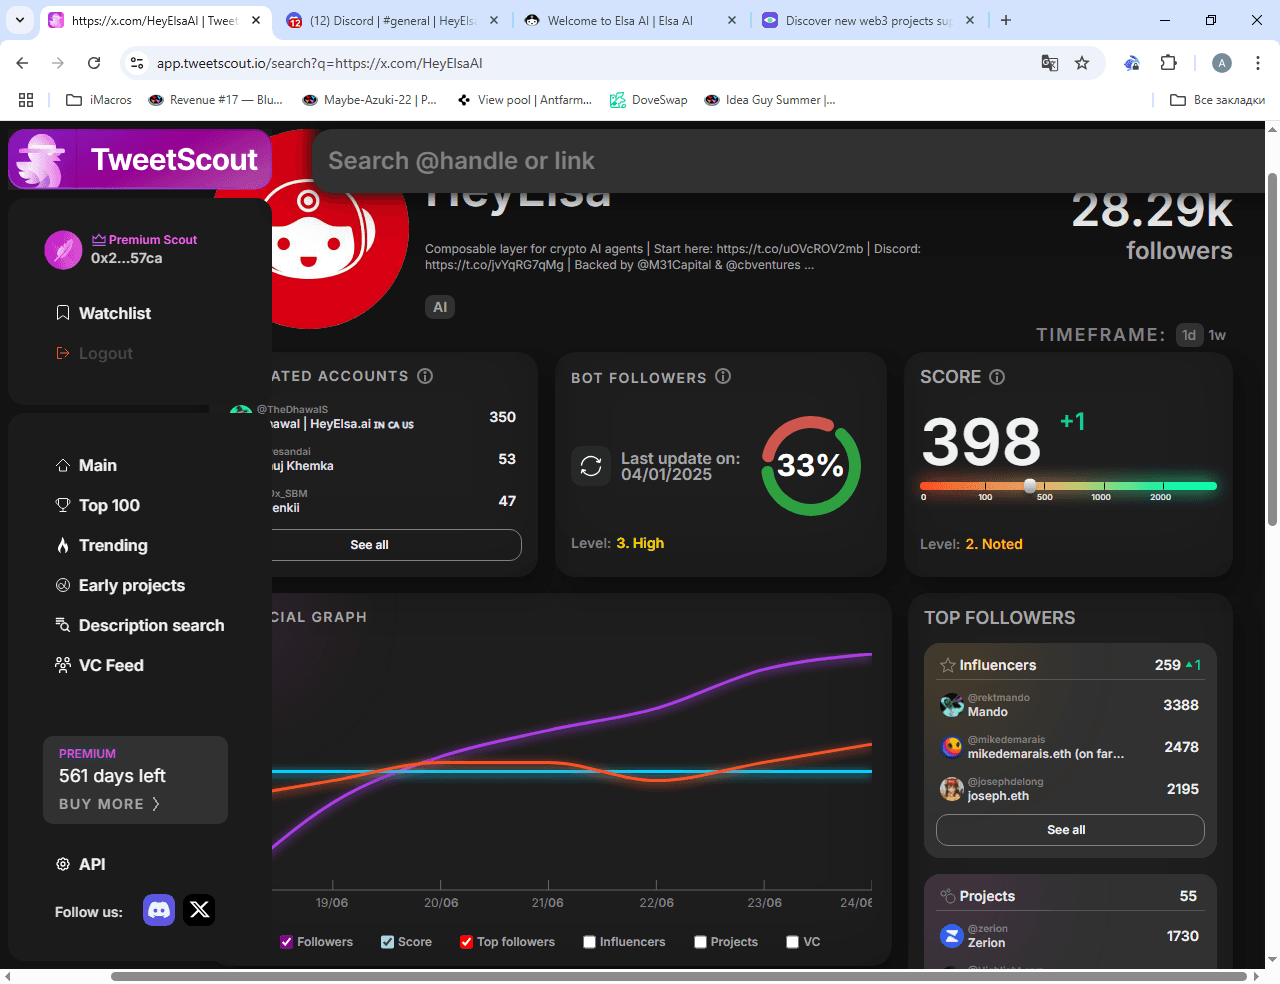
Task: Open Revenue #17 bookmark
Action: point(216,100)
